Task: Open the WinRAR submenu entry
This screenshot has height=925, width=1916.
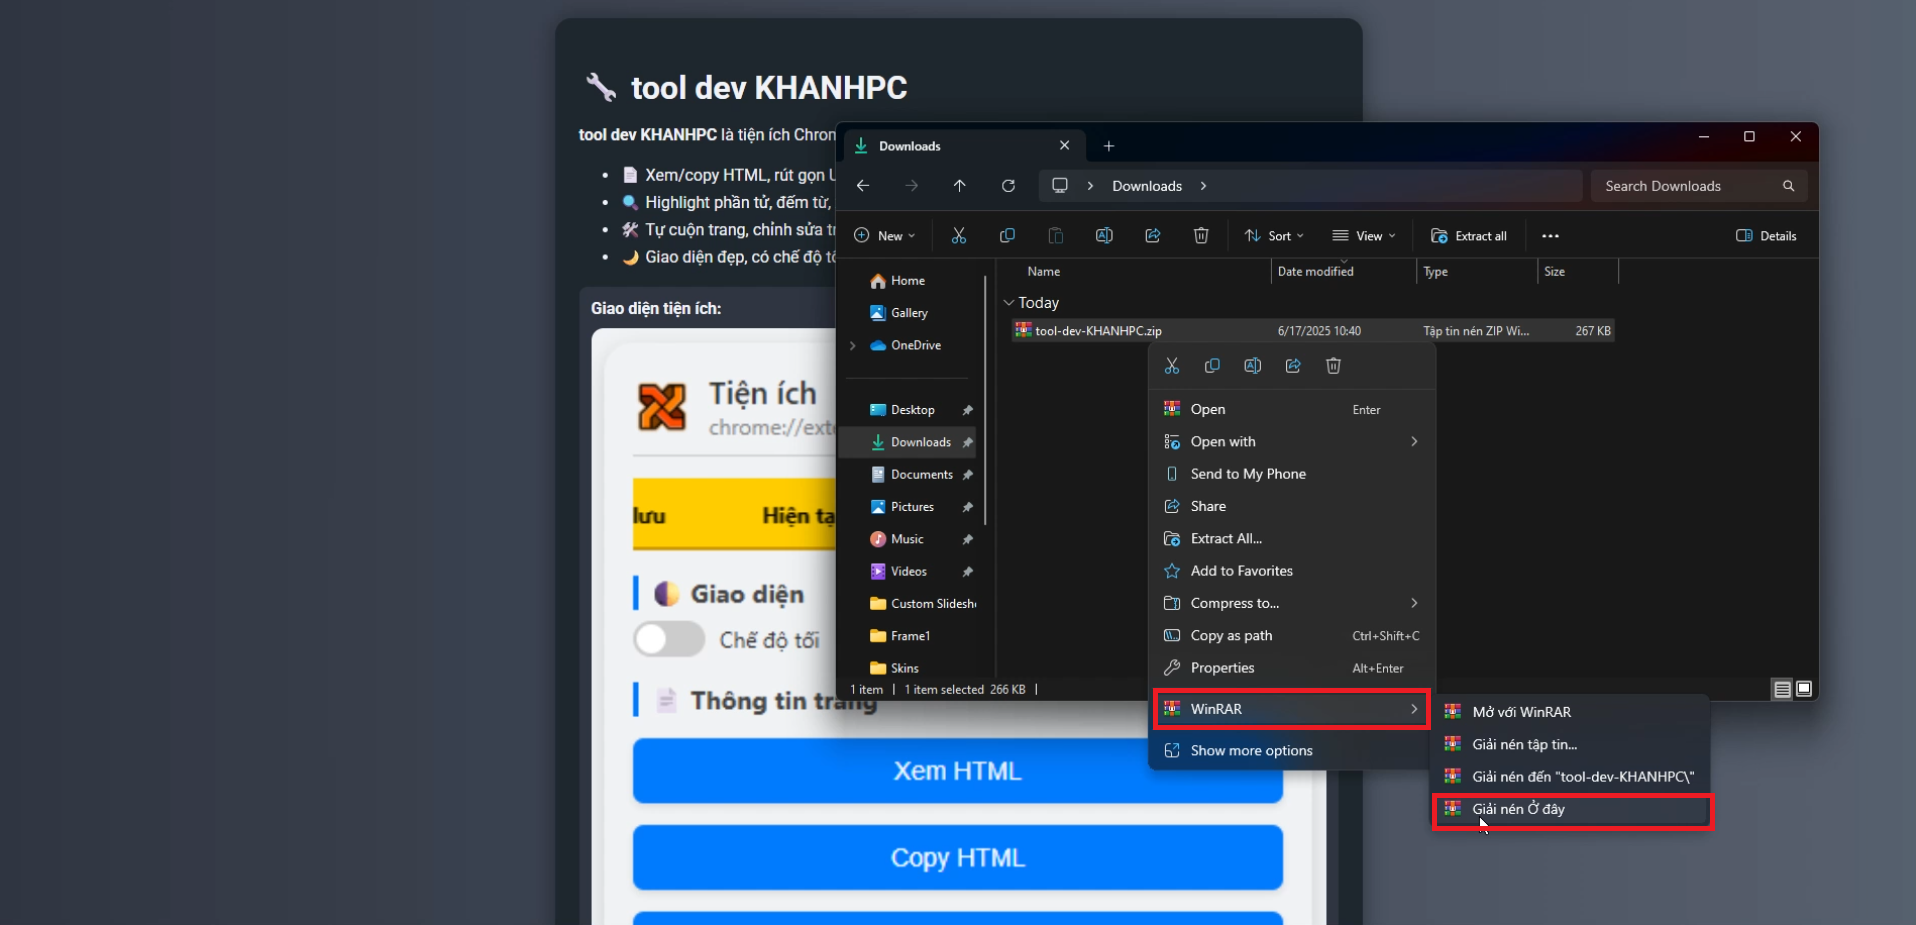Action: click(1292, 709)
